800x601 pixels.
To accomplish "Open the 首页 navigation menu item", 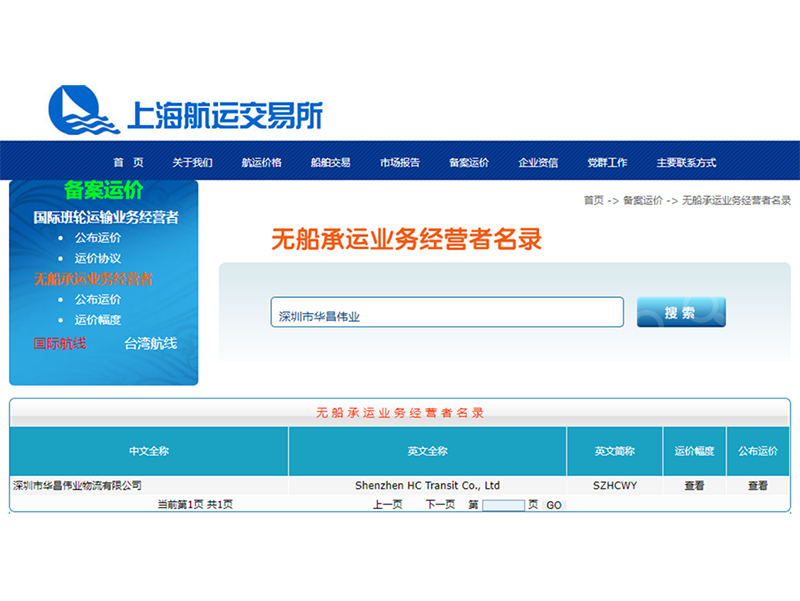I will click(x=128, y=162).
